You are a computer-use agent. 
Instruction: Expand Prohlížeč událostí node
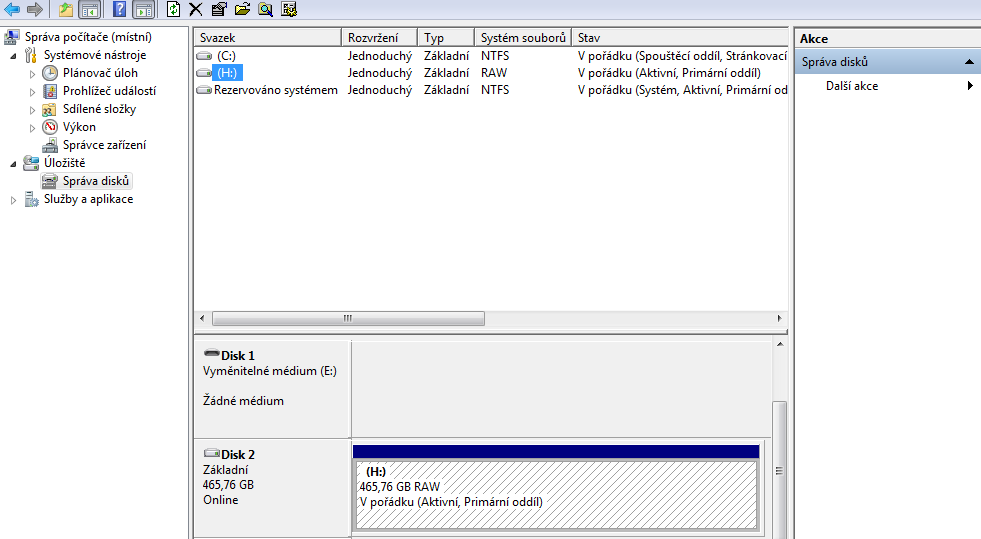pos(33,92)
